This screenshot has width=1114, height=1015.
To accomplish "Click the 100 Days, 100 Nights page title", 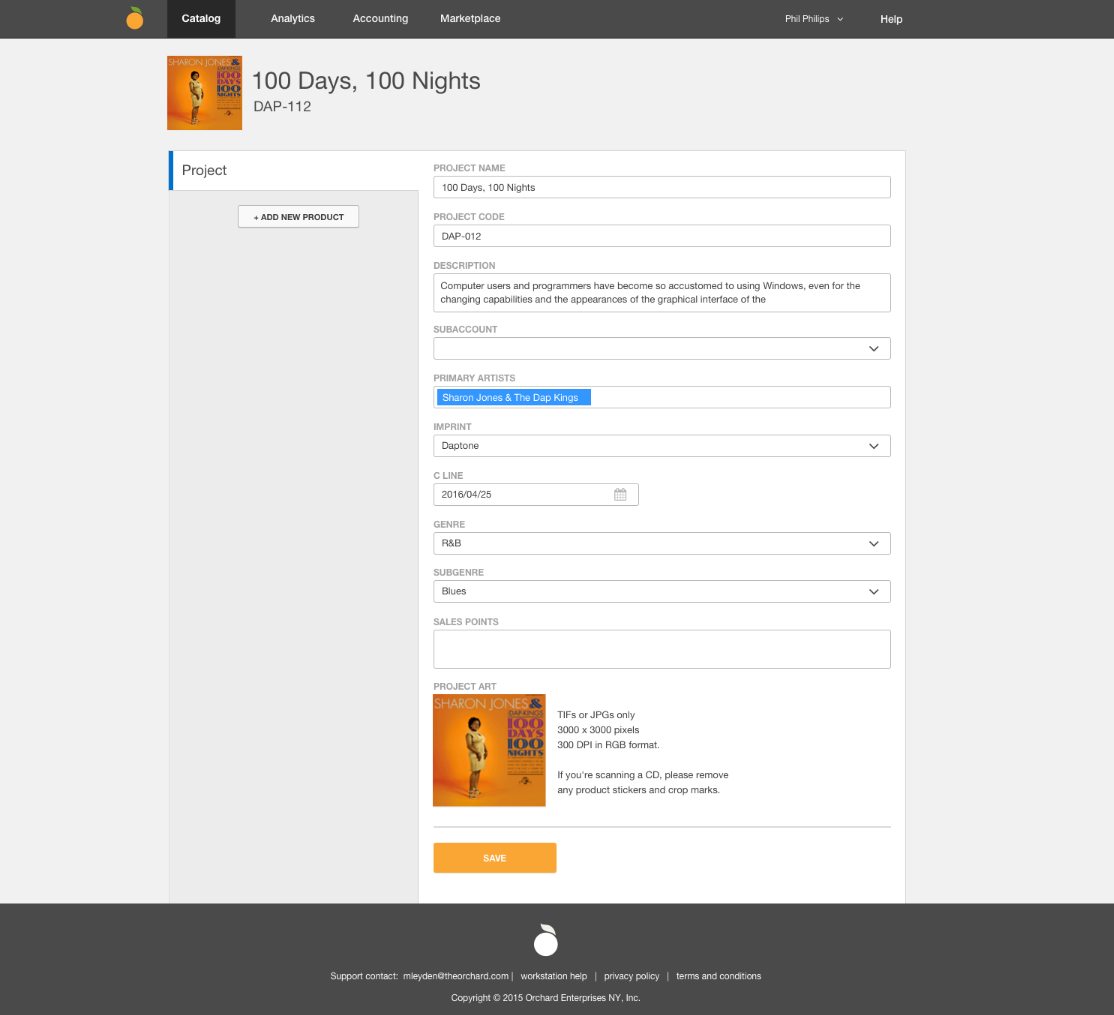I will (366, 81).
